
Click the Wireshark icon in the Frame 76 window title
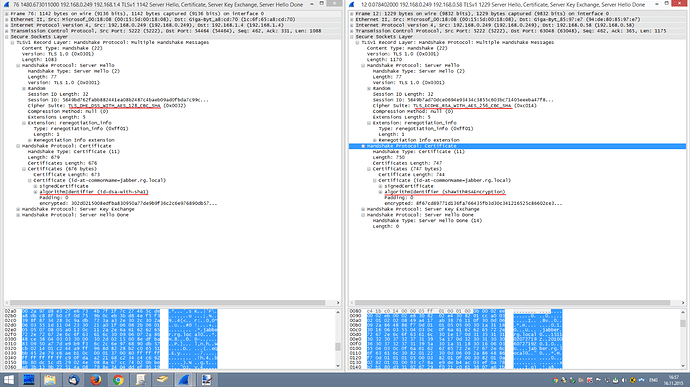coord(7,4)
